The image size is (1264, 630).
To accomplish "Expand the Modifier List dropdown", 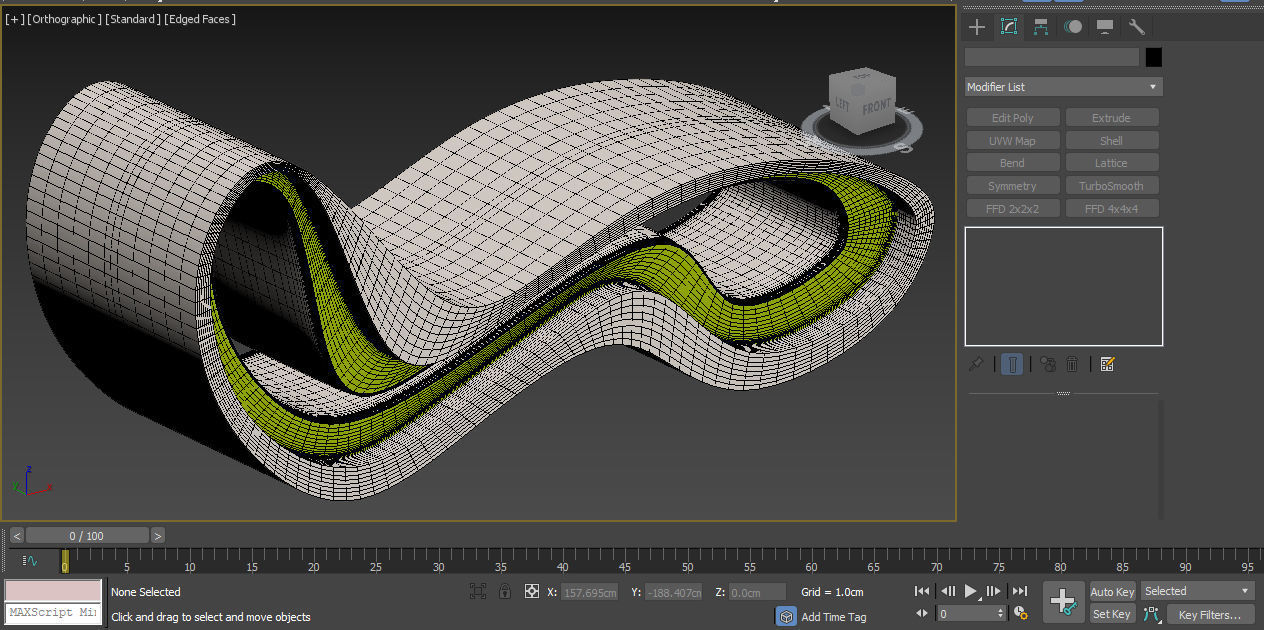I will (1064, 87).
